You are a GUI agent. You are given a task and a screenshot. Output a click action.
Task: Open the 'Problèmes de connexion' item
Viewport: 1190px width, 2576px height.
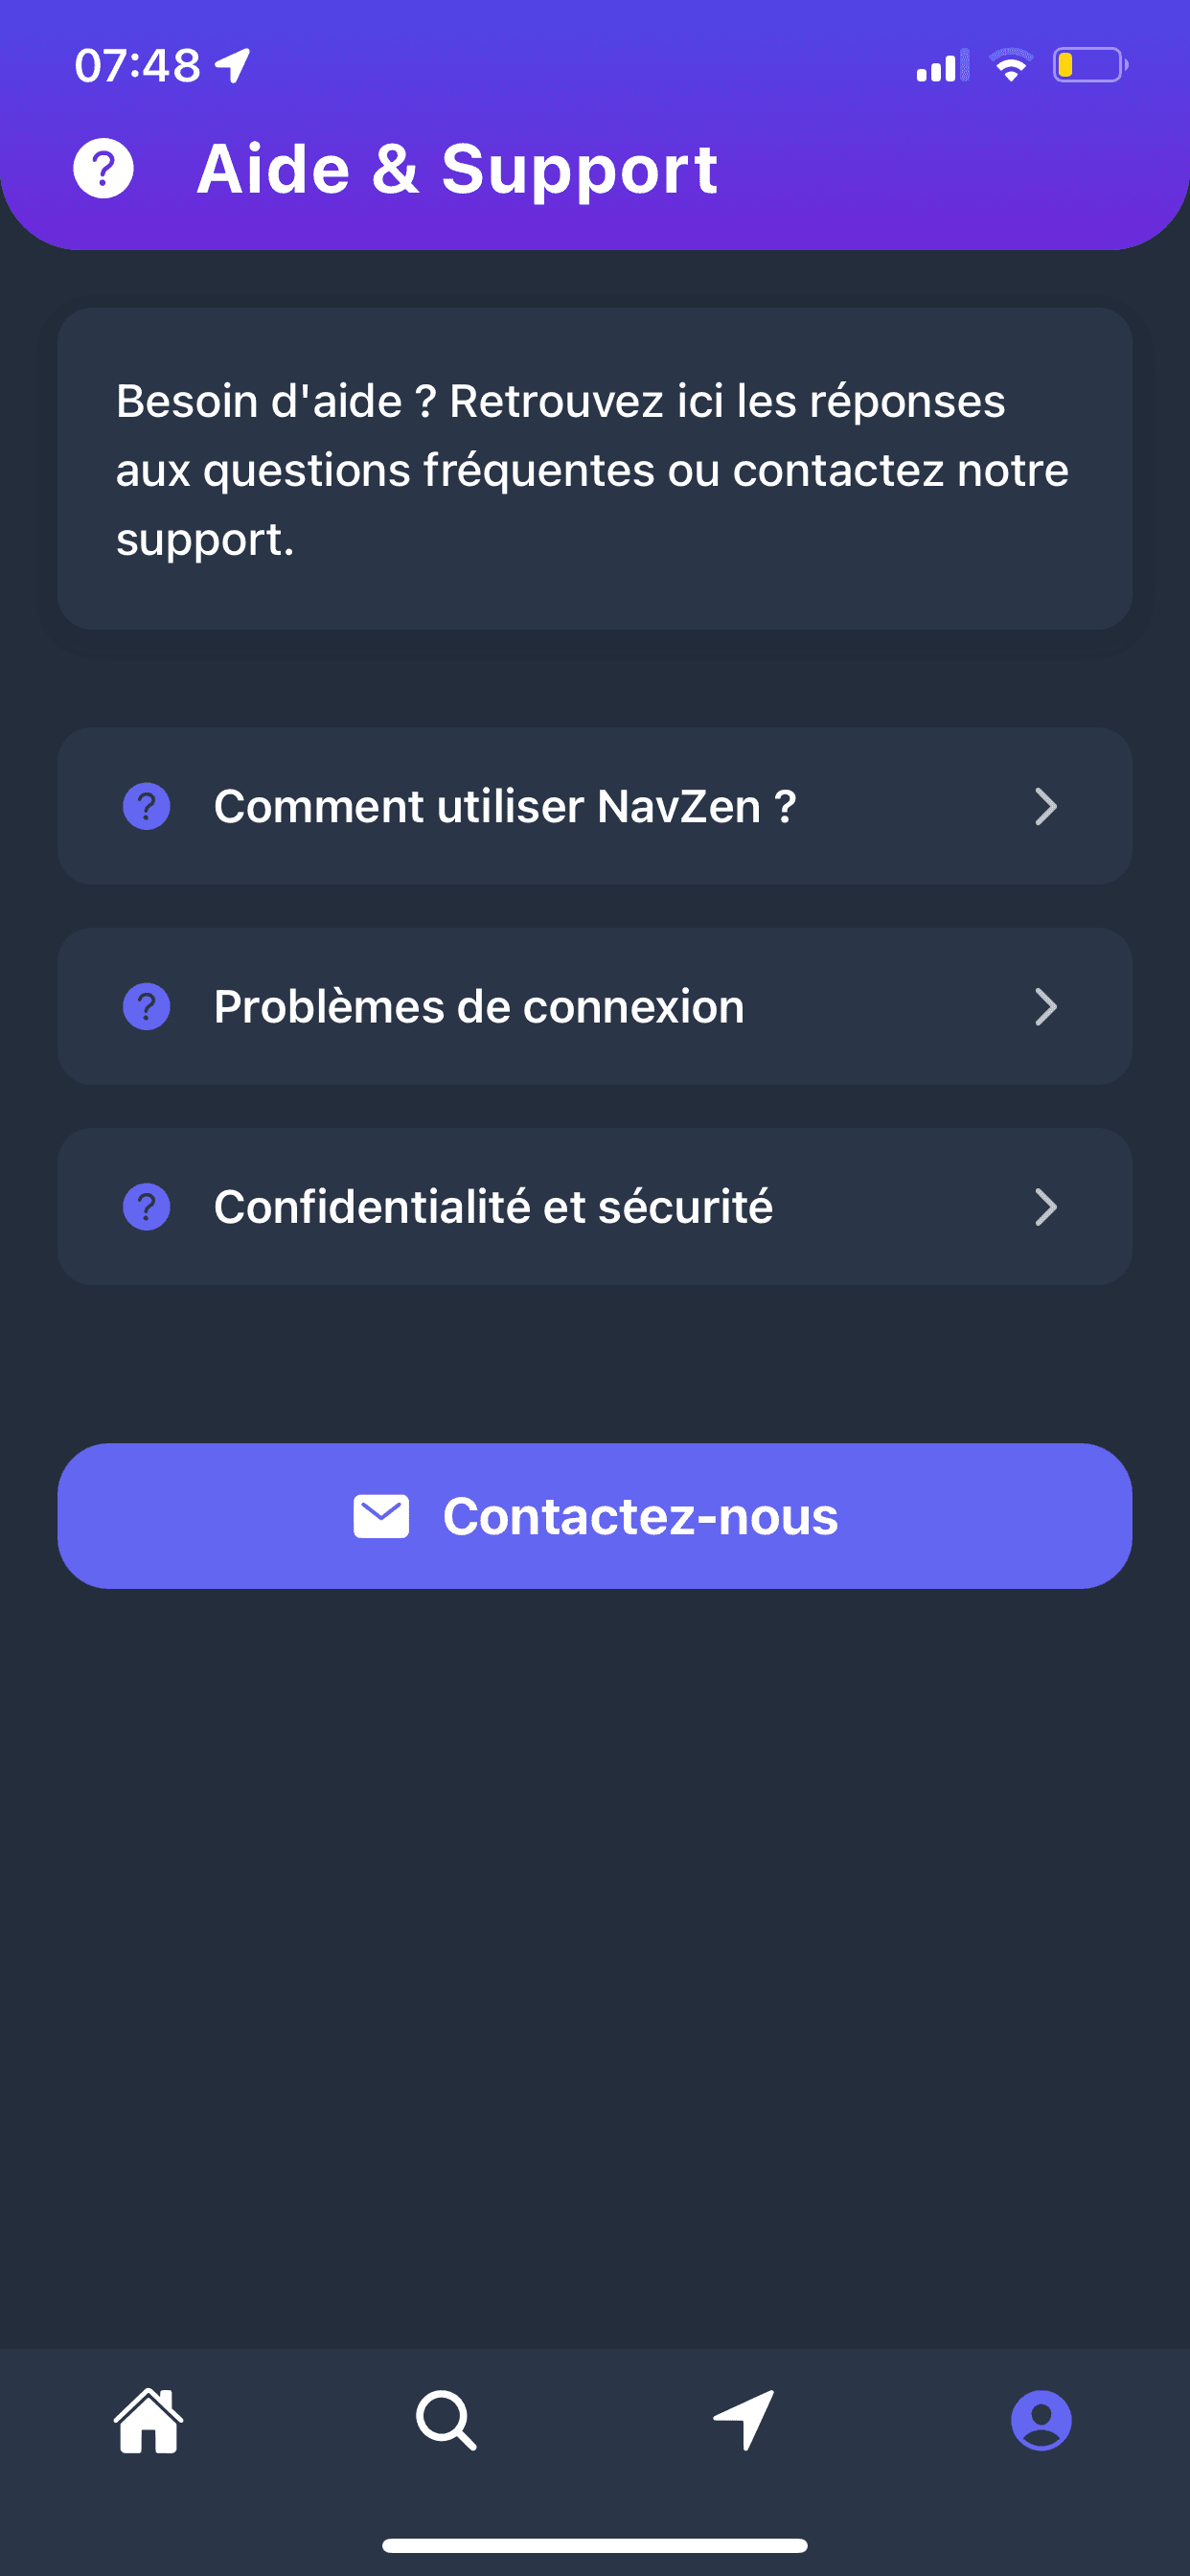[479, 1007]
